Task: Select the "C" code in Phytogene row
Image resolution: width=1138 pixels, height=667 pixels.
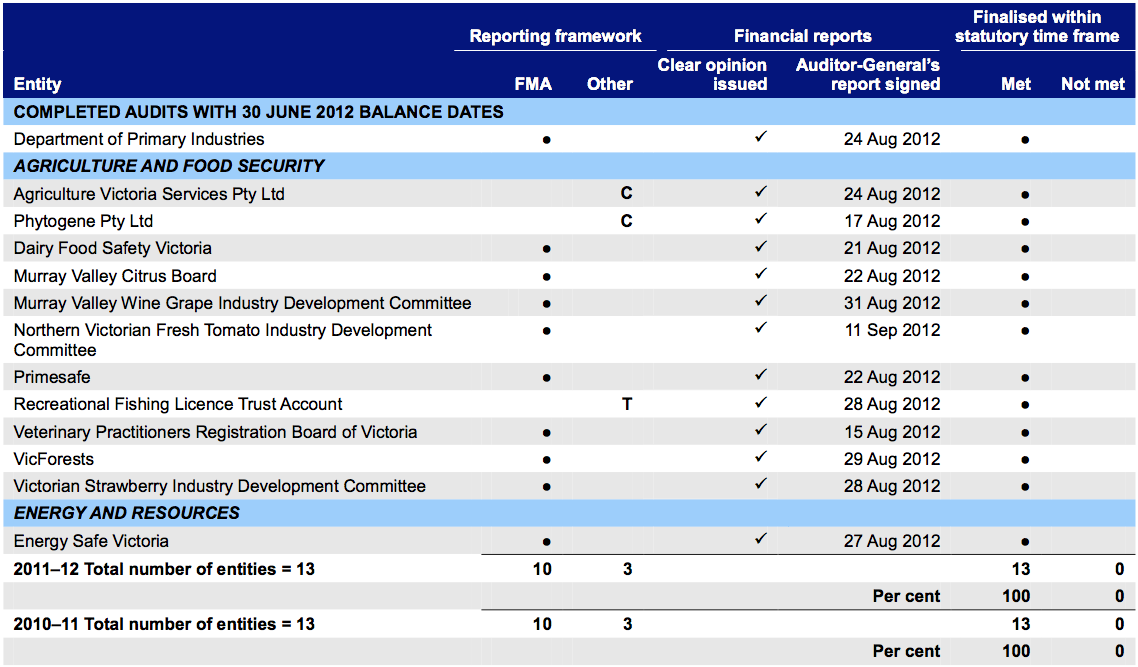Action: click(626, 221)
